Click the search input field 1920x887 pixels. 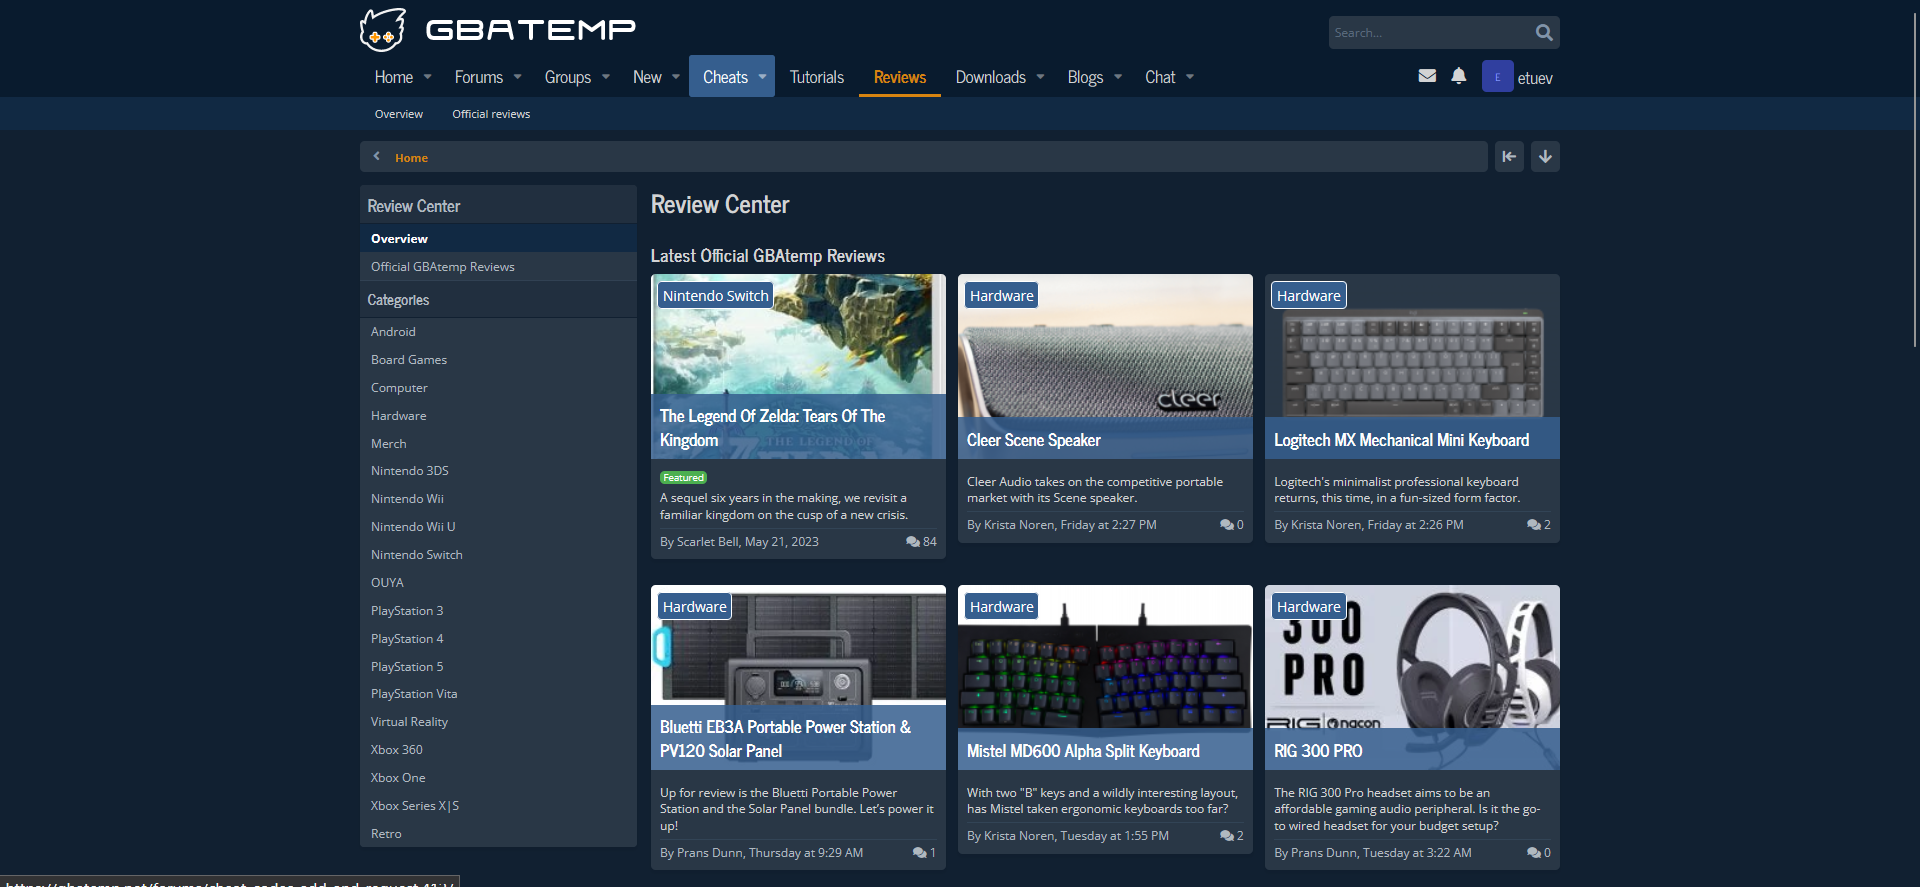coord(1430,33)
